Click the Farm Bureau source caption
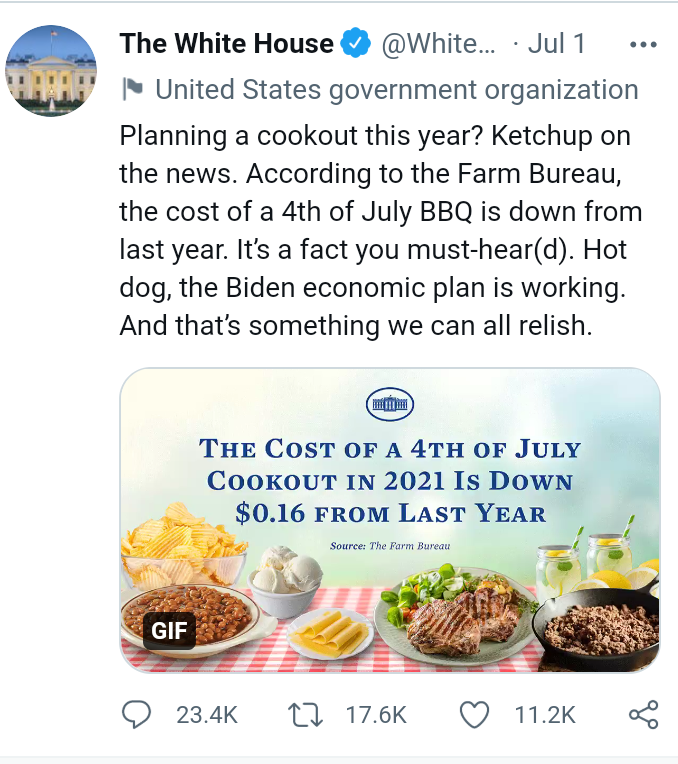Screen dimensions: 678x764 [390, 546]
